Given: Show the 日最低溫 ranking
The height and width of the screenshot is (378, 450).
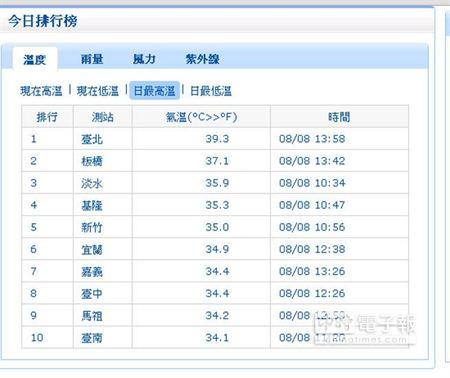Looking at the screenshot, I should coord(211,91).
